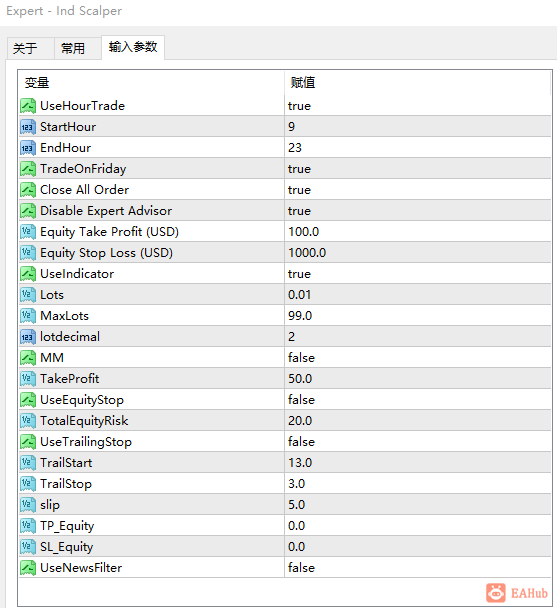Click the 赋值 column header
Image resolution: width=557 pixels, height=608 pixels.
[417, 83]
